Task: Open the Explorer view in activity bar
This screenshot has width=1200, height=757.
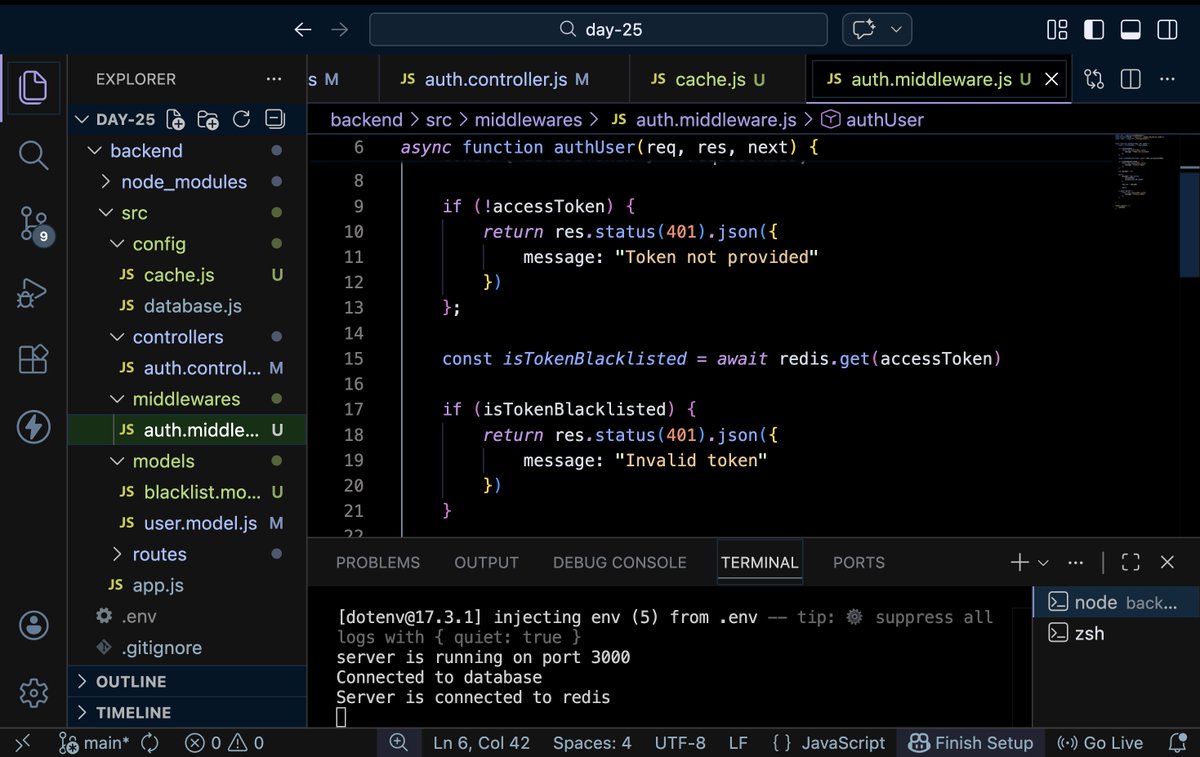Action: click(33, 88)
